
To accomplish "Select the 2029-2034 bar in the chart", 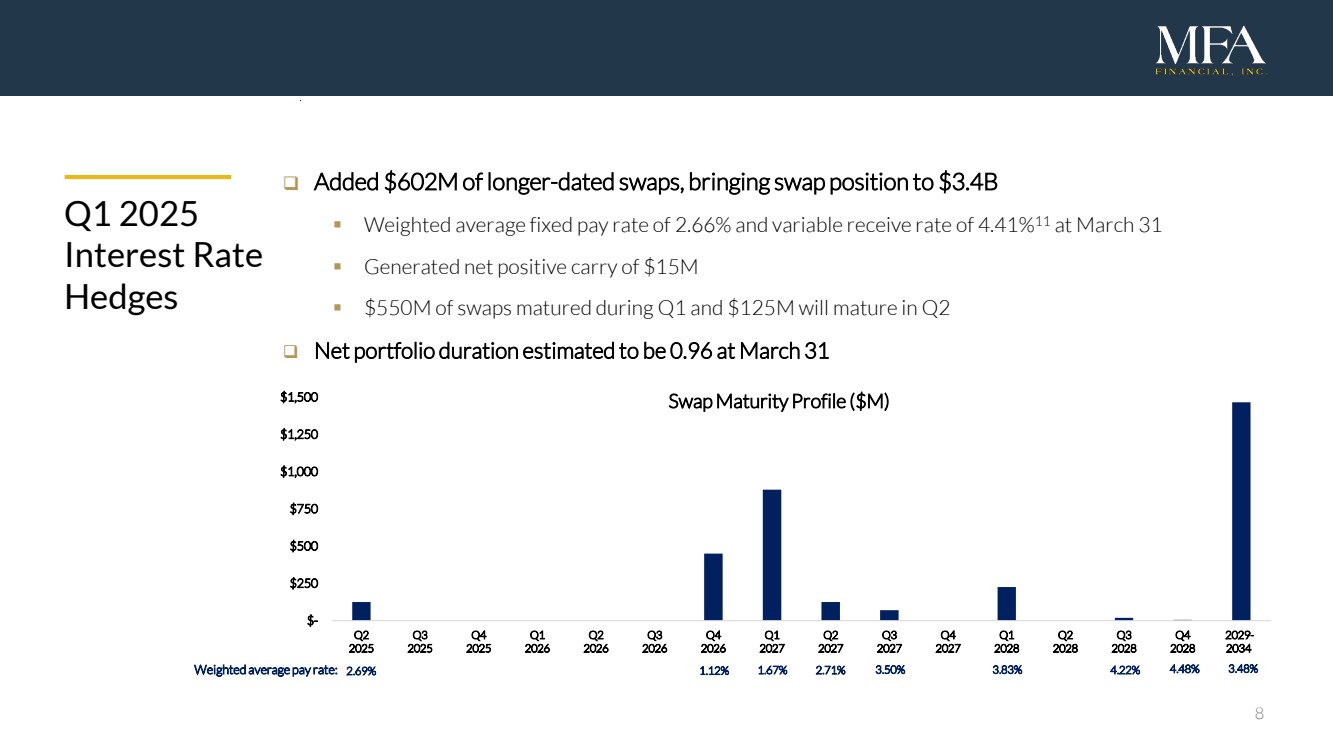I will click(x=1241, y=511).
